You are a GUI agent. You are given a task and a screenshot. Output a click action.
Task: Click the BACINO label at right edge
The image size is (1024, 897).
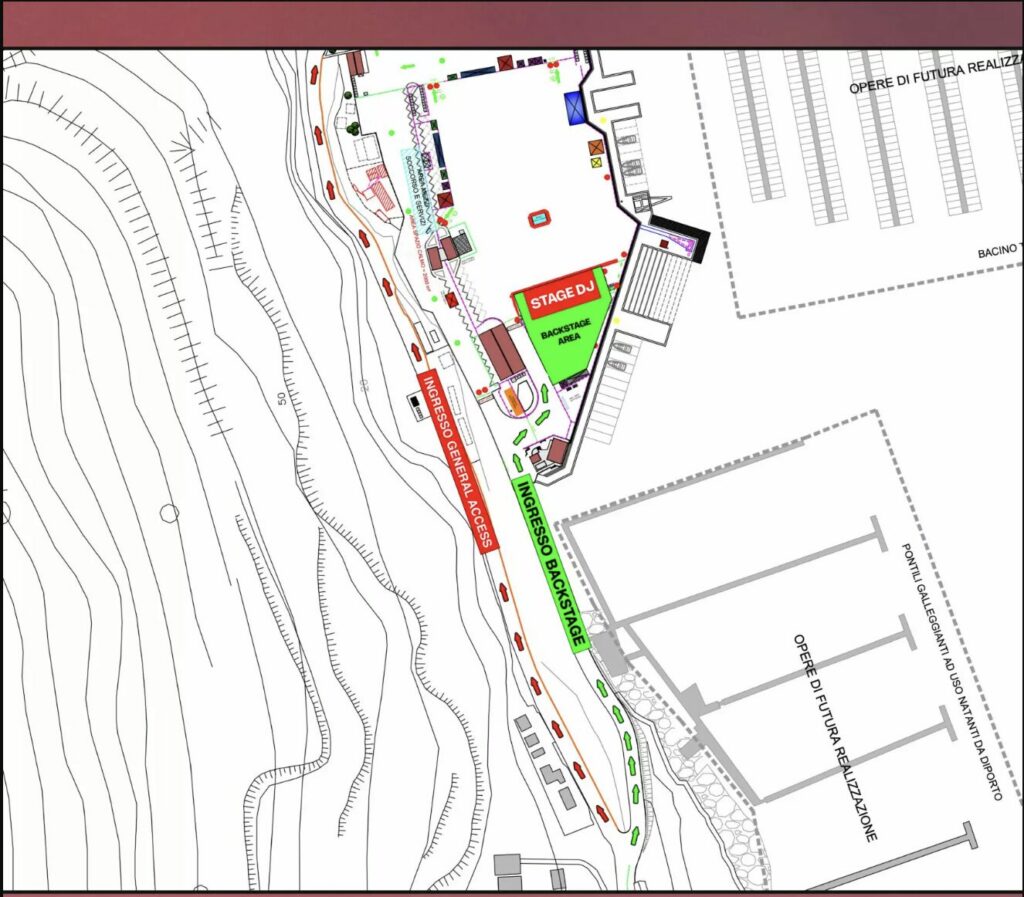click(1000, 250)
